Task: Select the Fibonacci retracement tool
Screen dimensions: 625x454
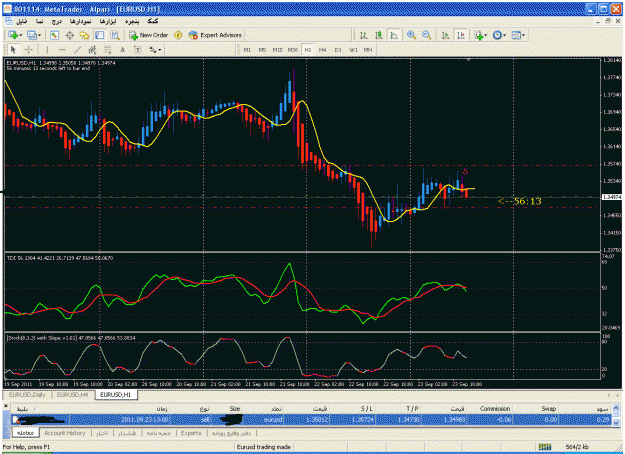Action: point(108,50)
